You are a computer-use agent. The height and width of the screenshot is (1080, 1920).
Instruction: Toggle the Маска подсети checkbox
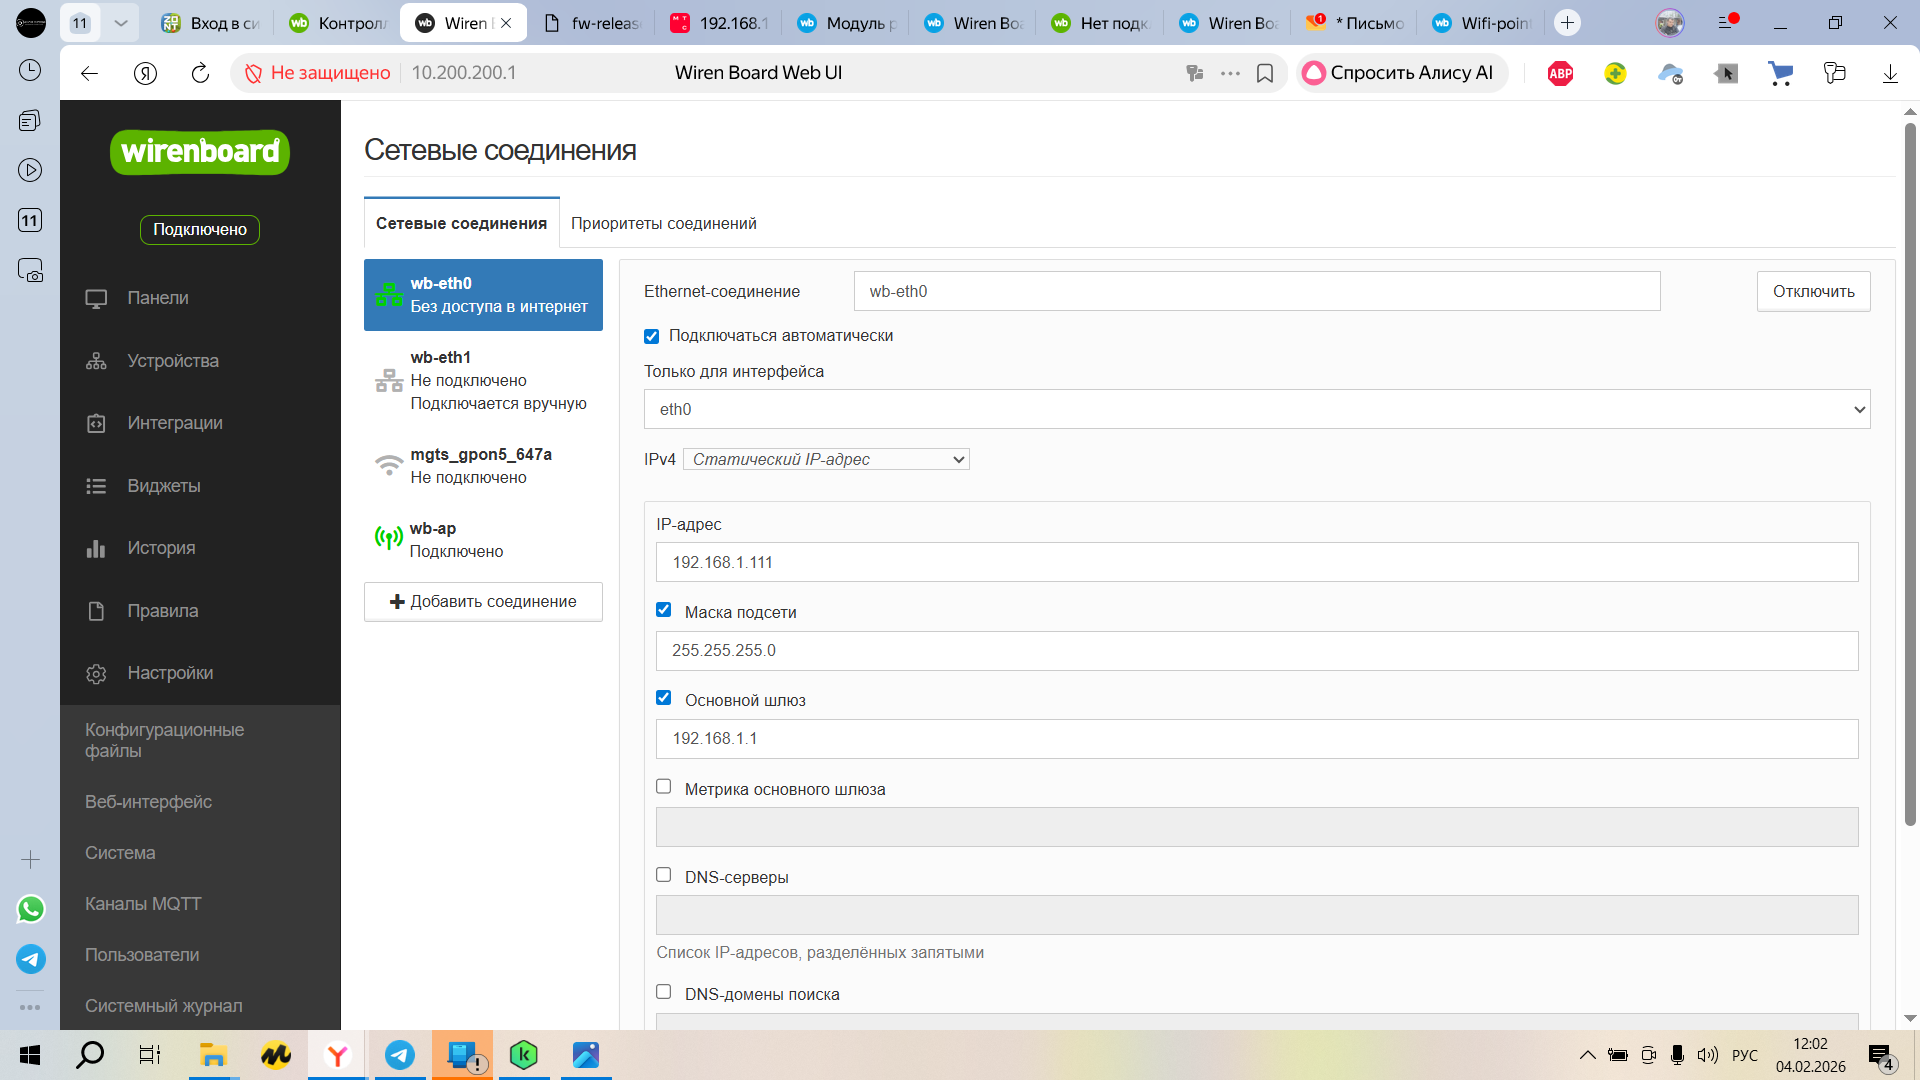pos(664,610)
